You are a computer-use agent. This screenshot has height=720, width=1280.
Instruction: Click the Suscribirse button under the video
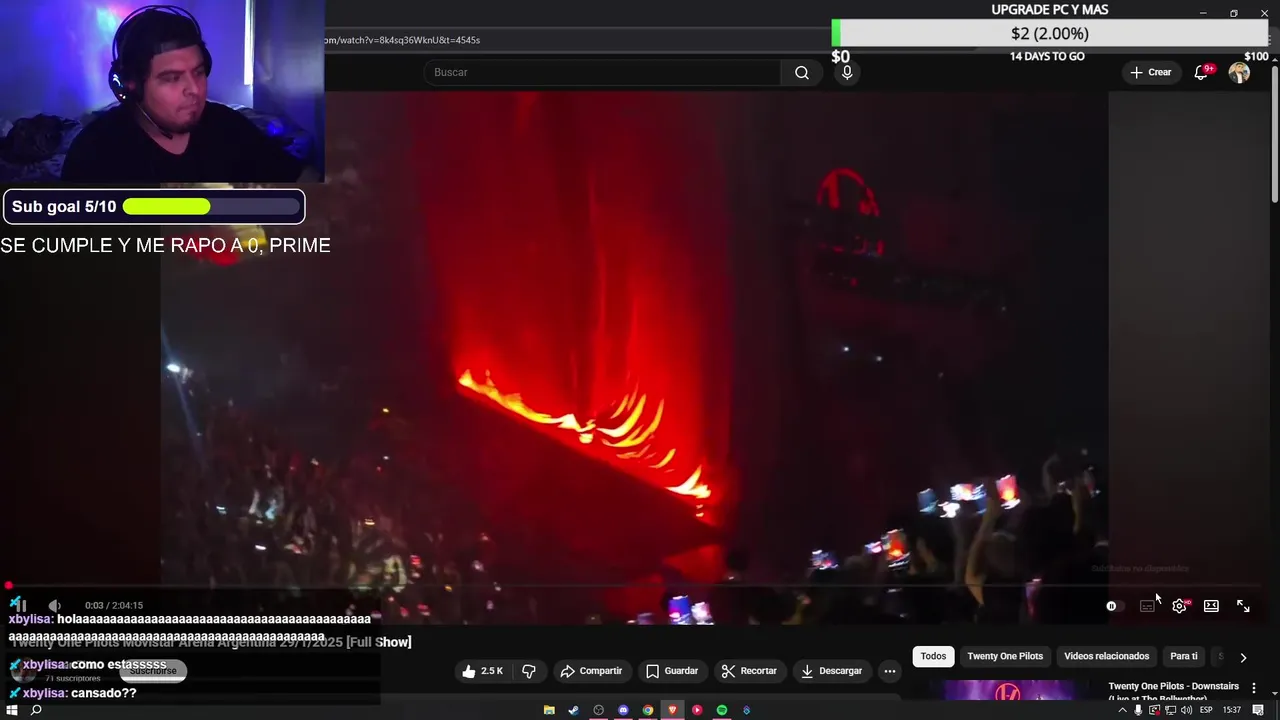[x=153, y=671]
